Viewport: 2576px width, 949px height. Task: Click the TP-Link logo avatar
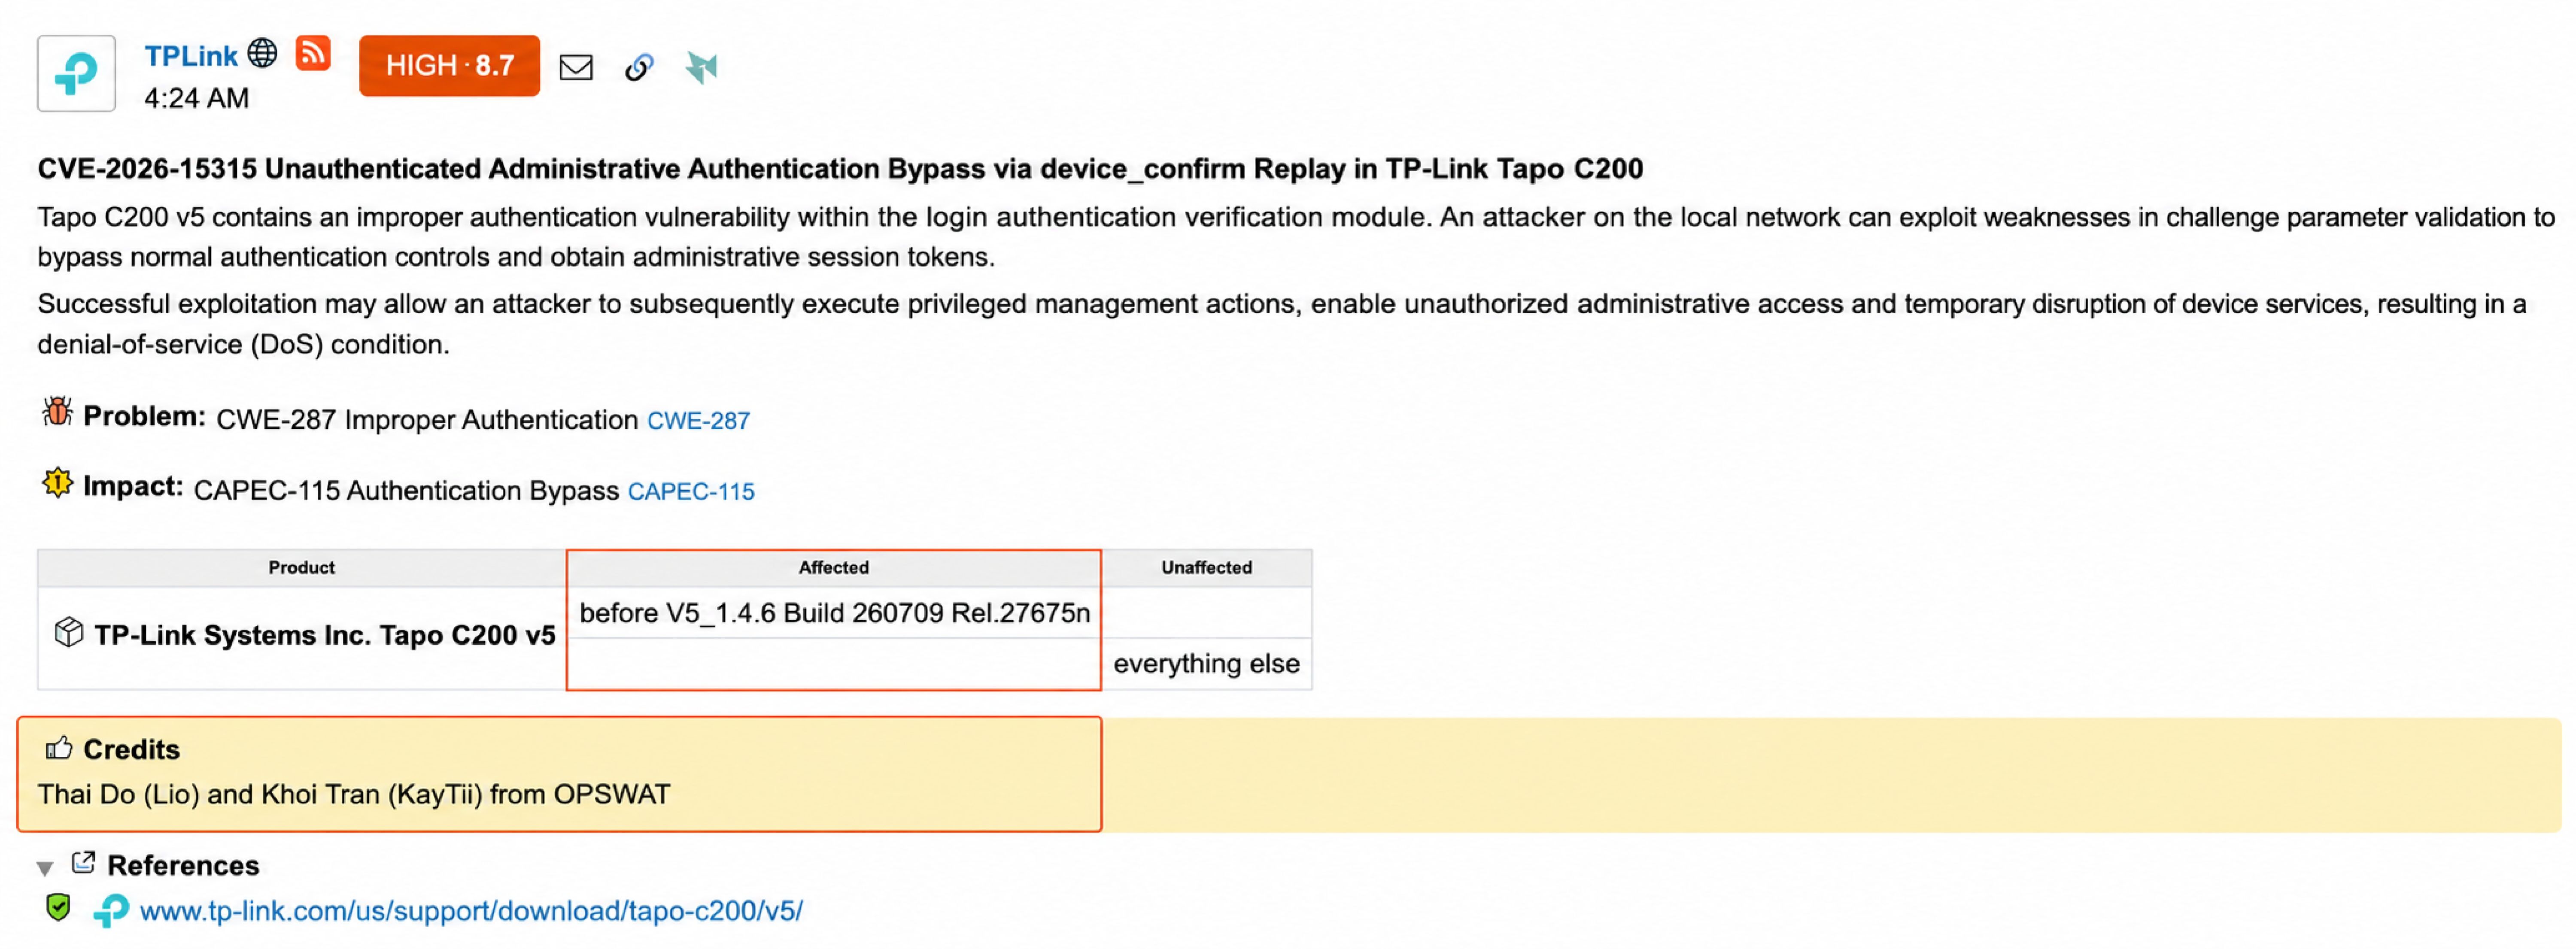[x=76, y=73]
